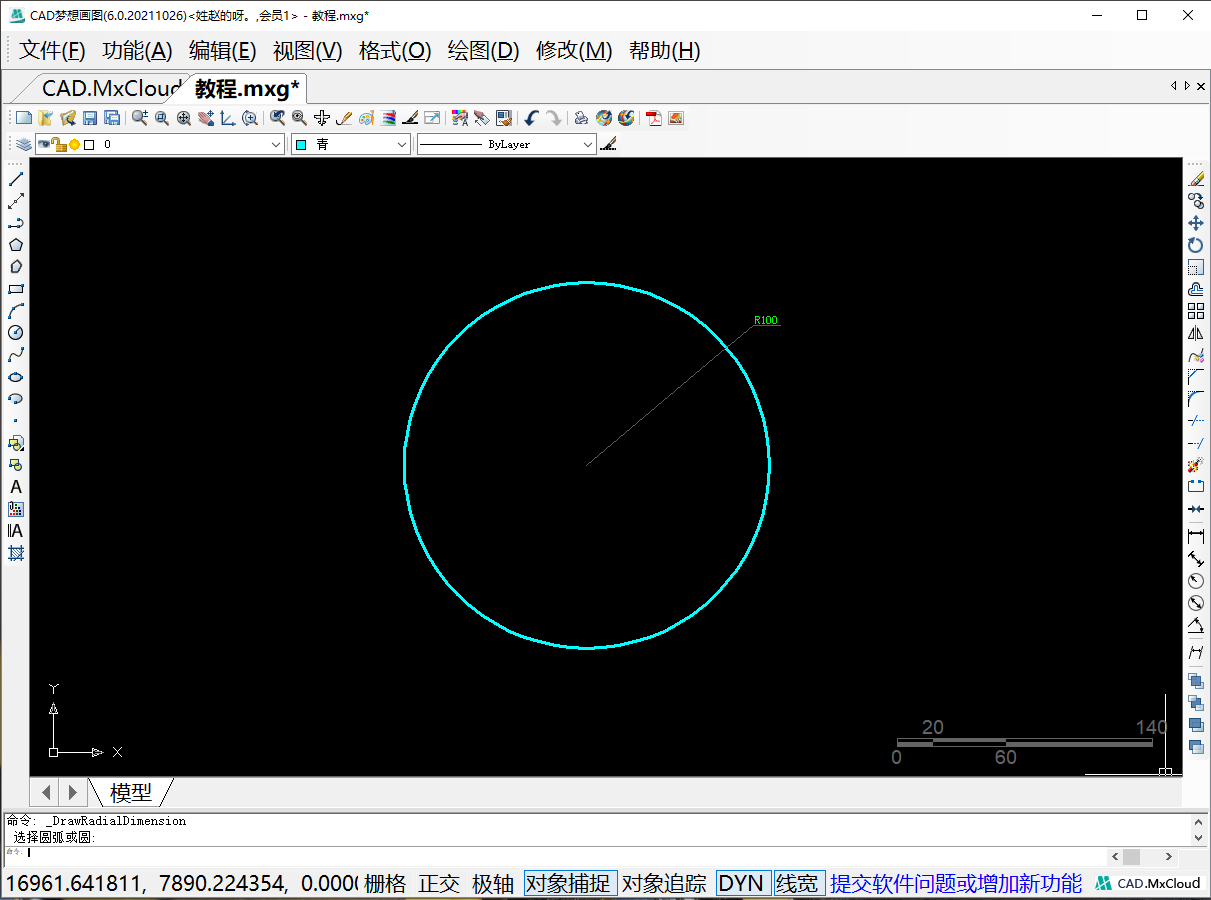Enable 正交 ortho mode
The height and width of the screenshot is (900, 1211).
(x=439, y=884)
